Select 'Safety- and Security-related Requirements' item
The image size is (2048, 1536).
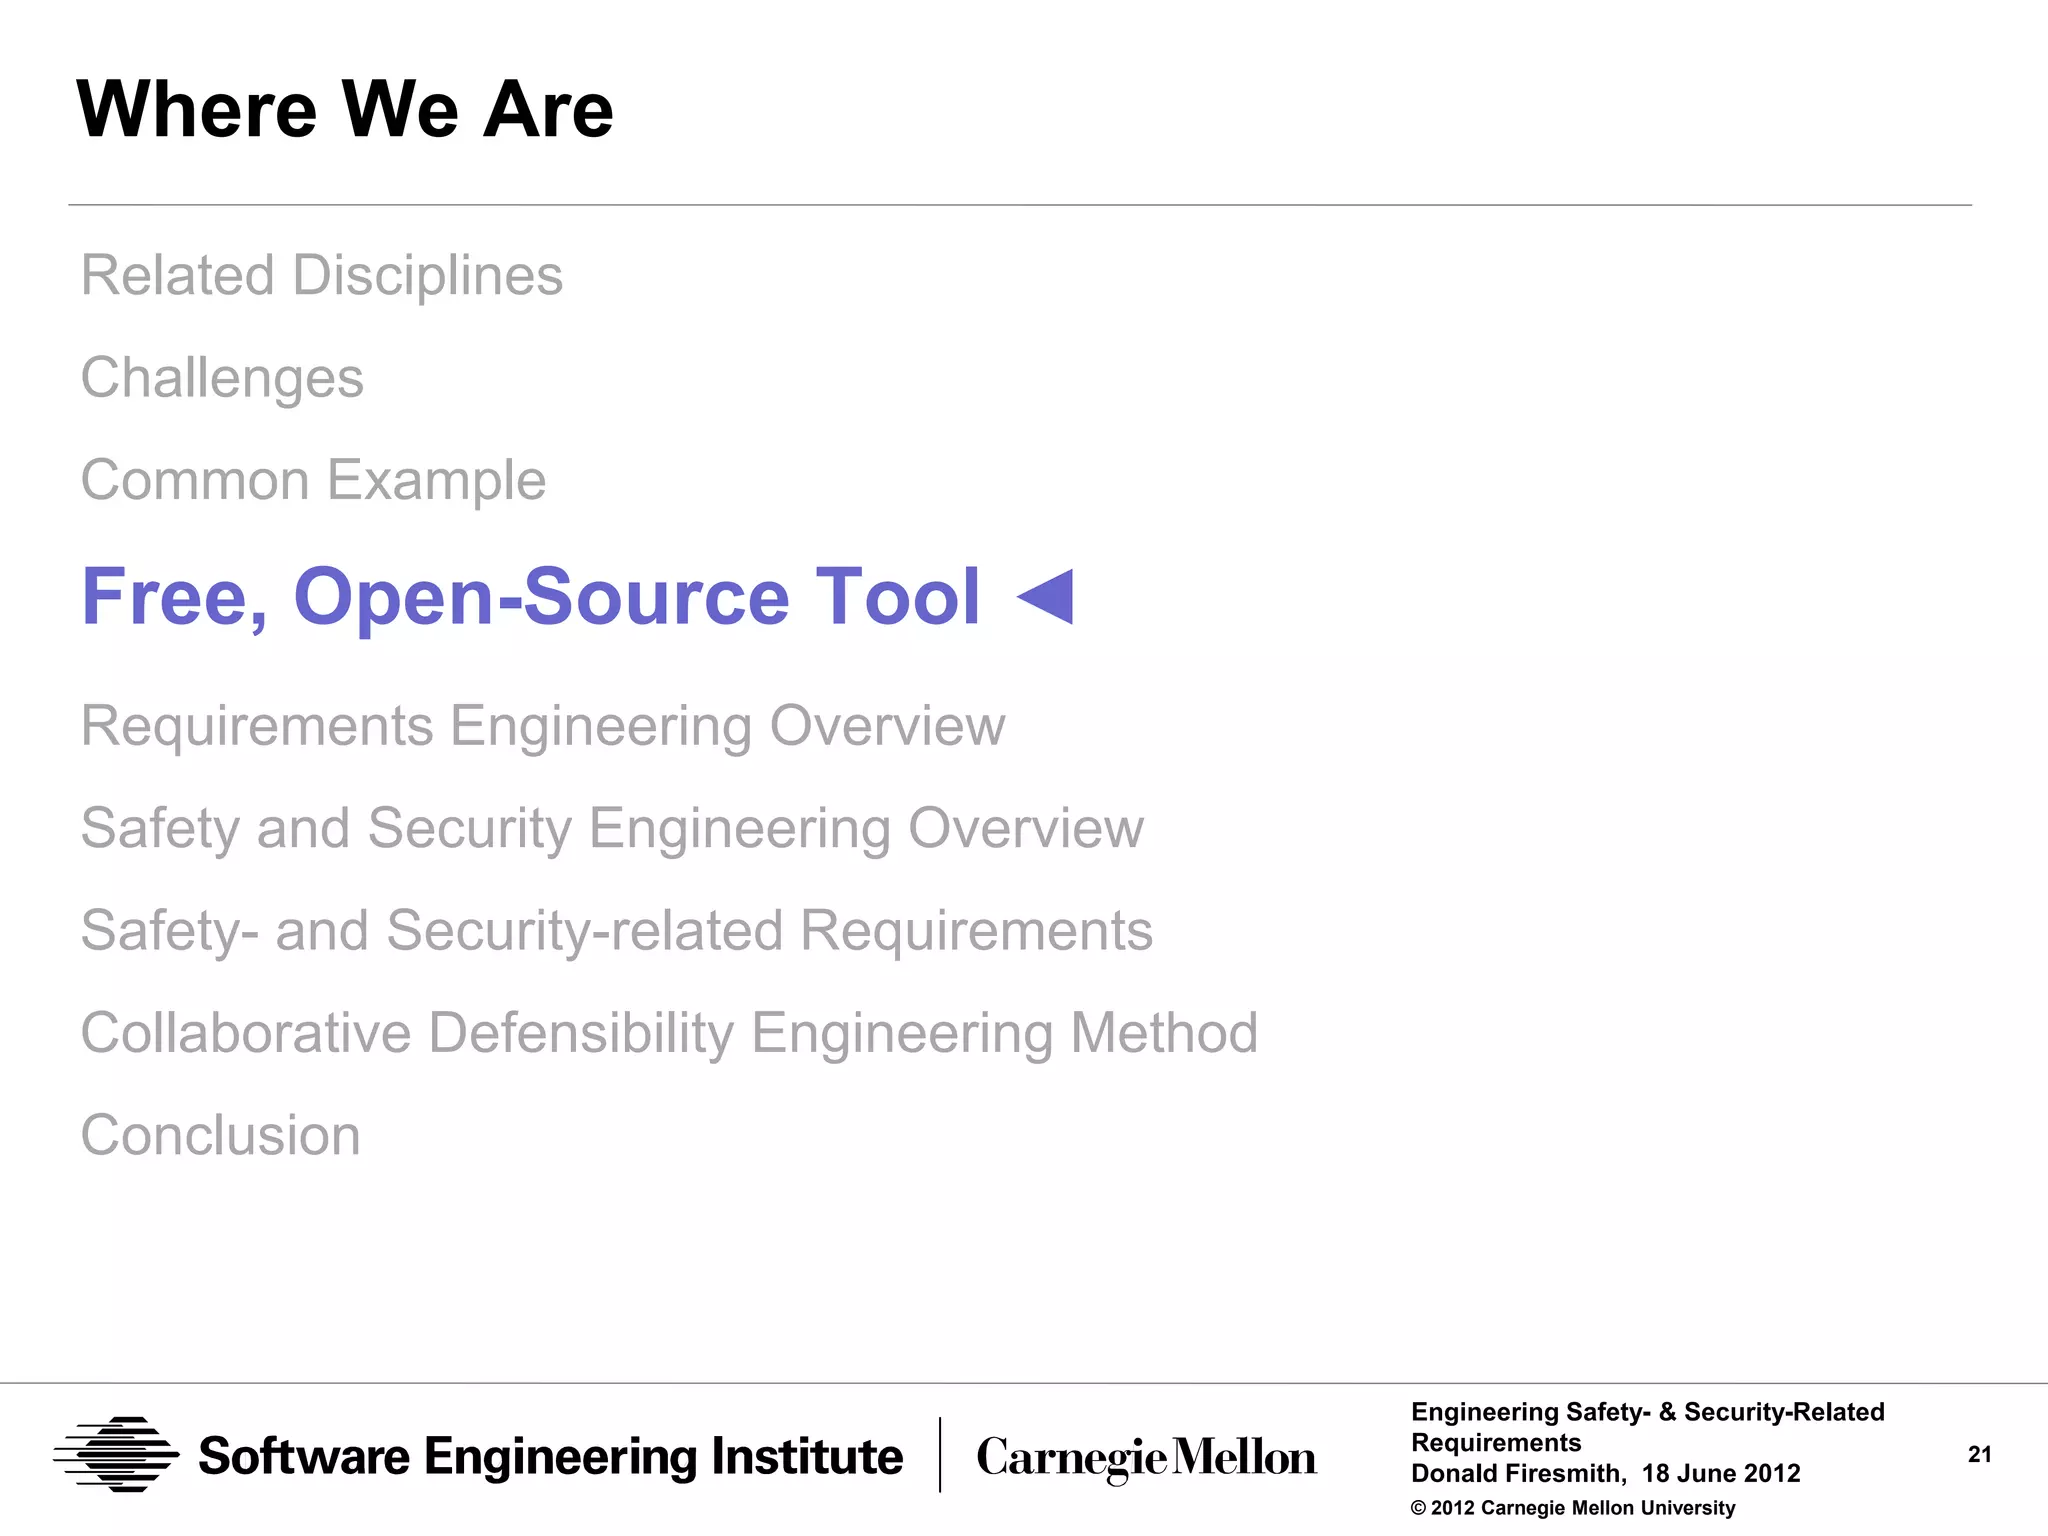coord(617,931)
